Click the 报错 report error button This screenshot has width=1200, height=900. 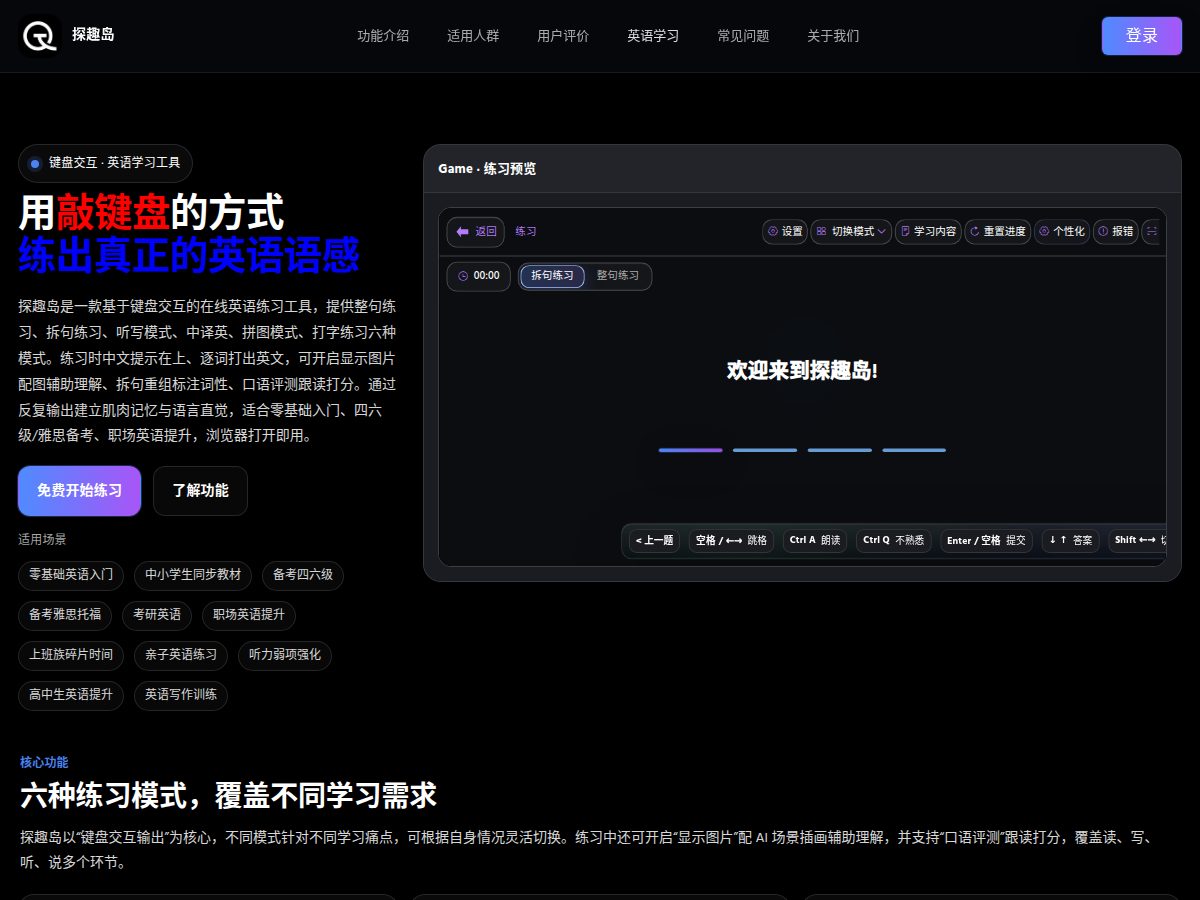(x=1116, y=231)
